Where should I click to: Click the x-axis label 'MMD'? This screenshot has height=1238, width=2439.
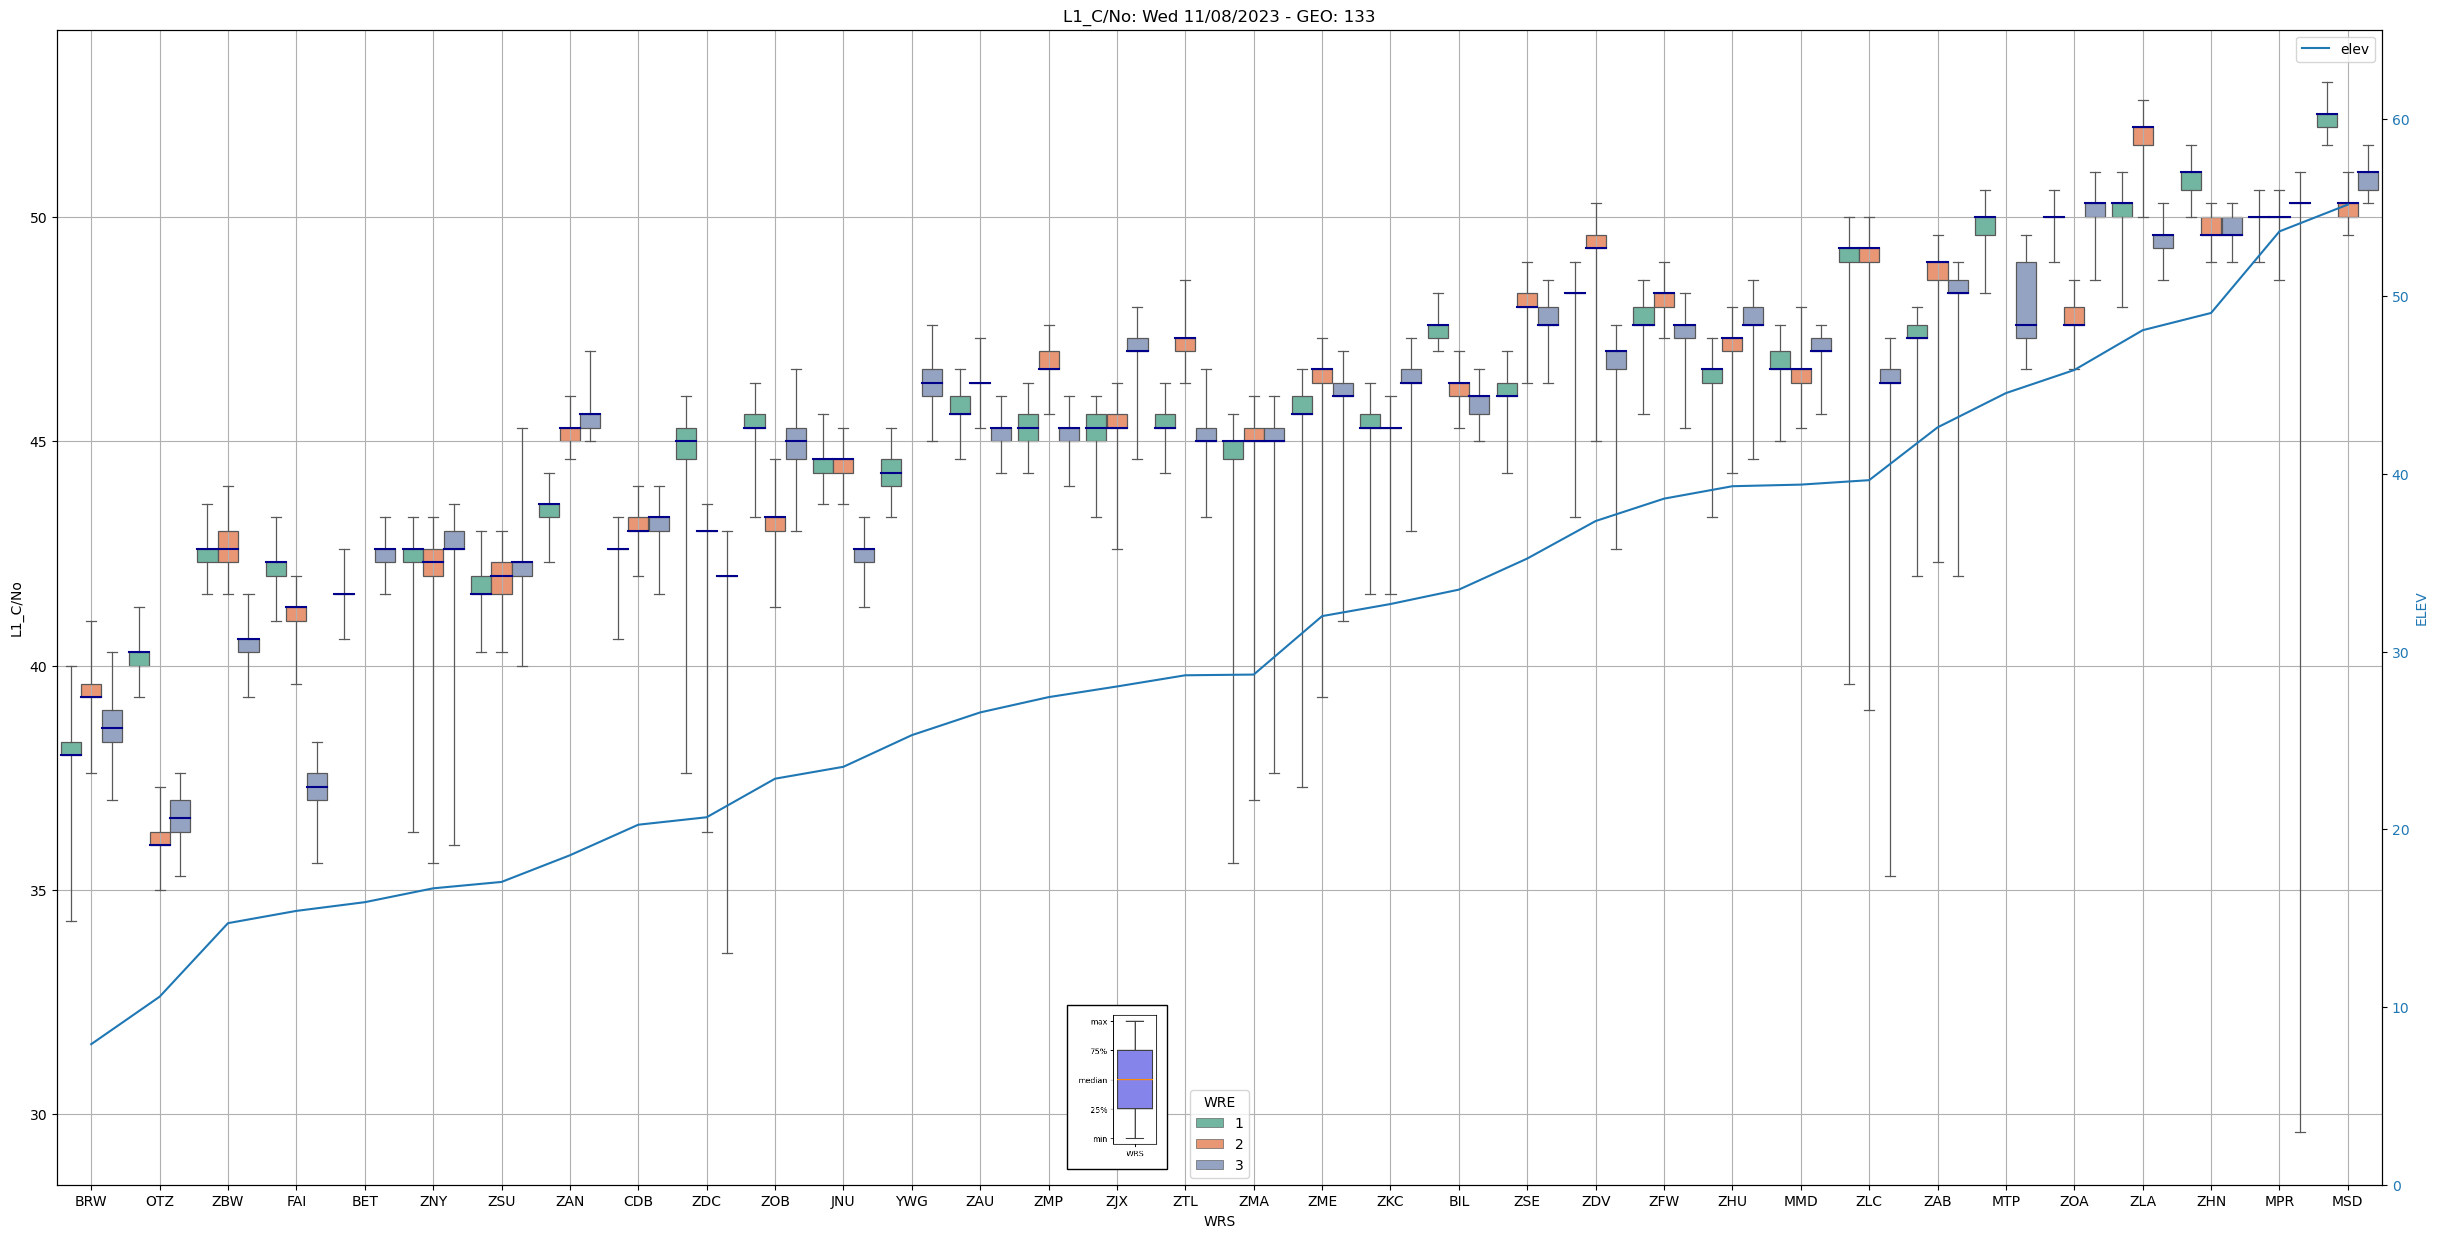point(1801,1201)
